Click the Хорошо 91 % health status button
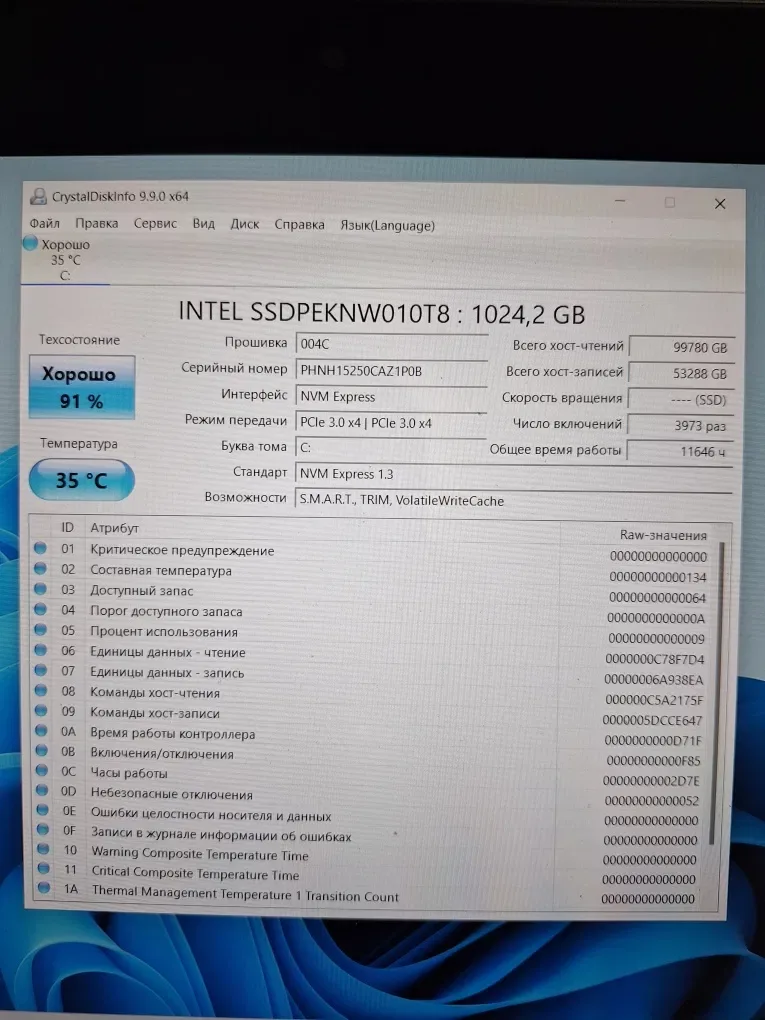765x1020 pixels. [x=82, y=387]
